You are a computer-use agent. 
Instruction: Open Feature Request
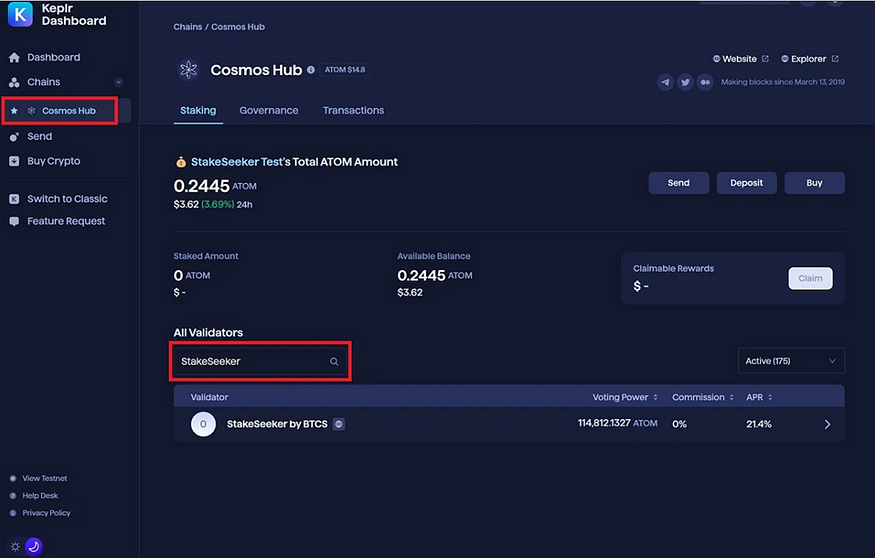66,221
